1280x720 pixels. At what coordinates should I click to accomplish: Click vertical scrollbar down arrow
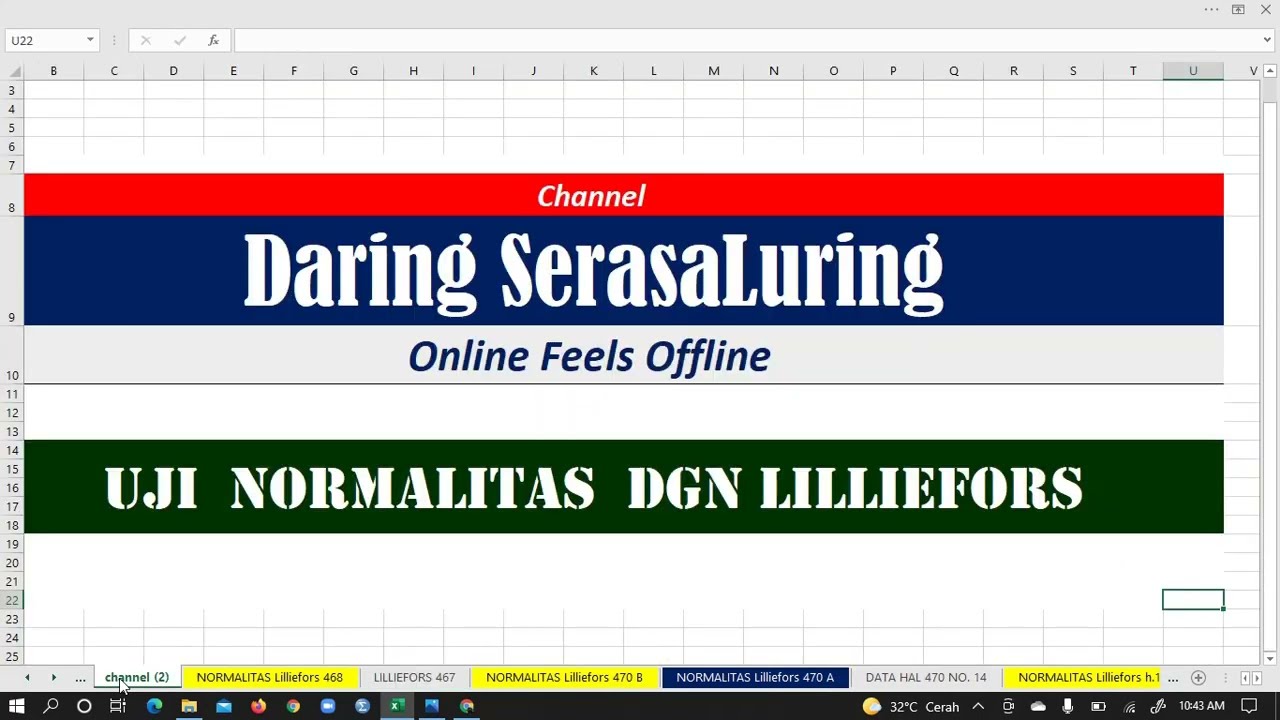click(x=1270, y=658)
